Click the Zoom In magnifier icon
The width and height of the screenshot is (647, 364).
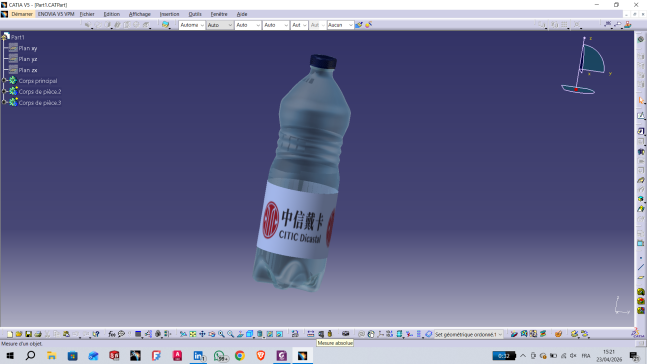221,334
